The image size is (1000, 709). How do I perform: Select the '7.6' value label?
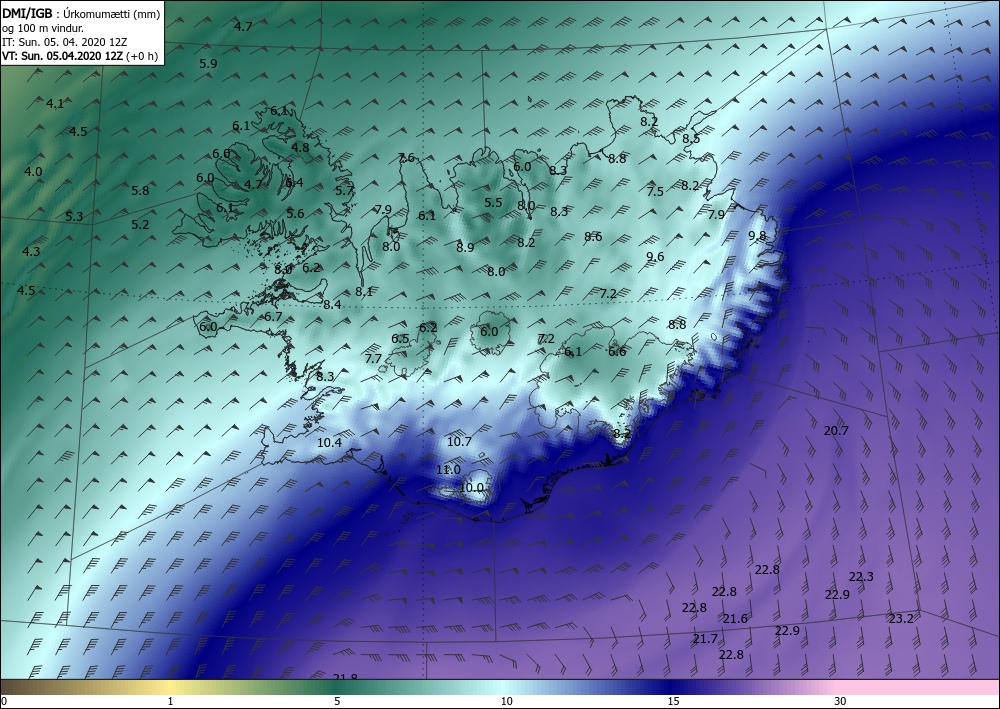point(406,158)
